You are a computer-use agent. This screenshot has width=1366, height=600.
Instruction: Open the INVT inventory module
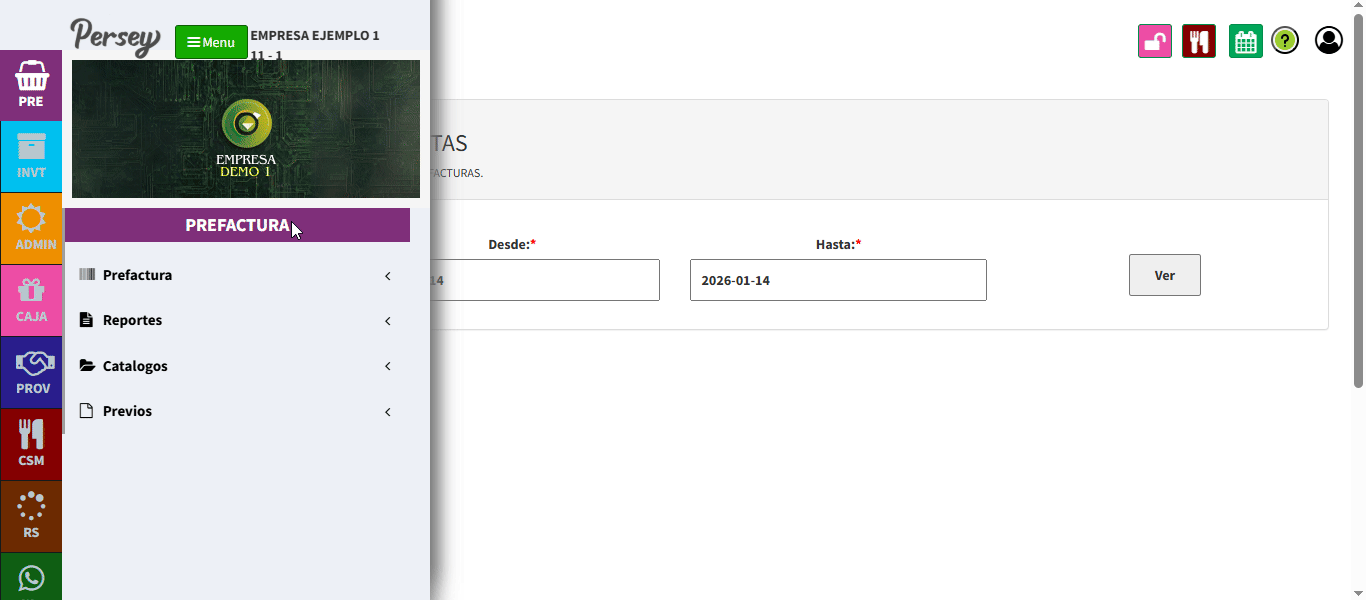[x=31, y=157]
